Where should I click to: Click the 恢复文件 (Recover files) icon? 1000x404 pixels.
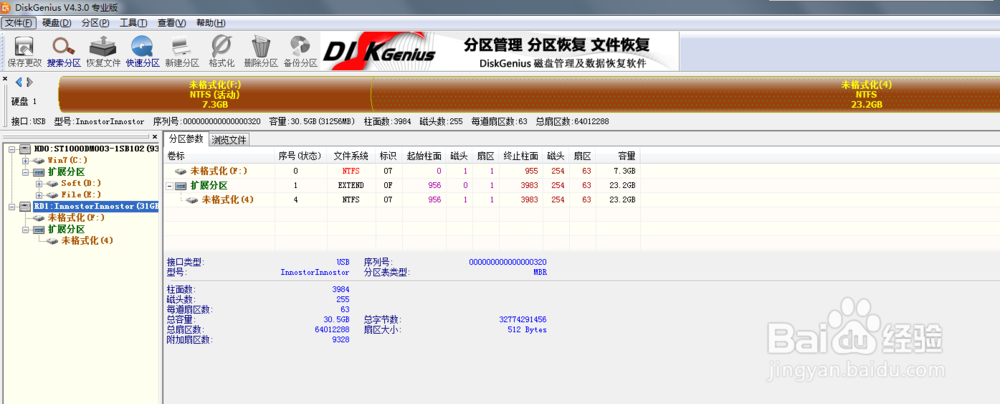[103, 51]
